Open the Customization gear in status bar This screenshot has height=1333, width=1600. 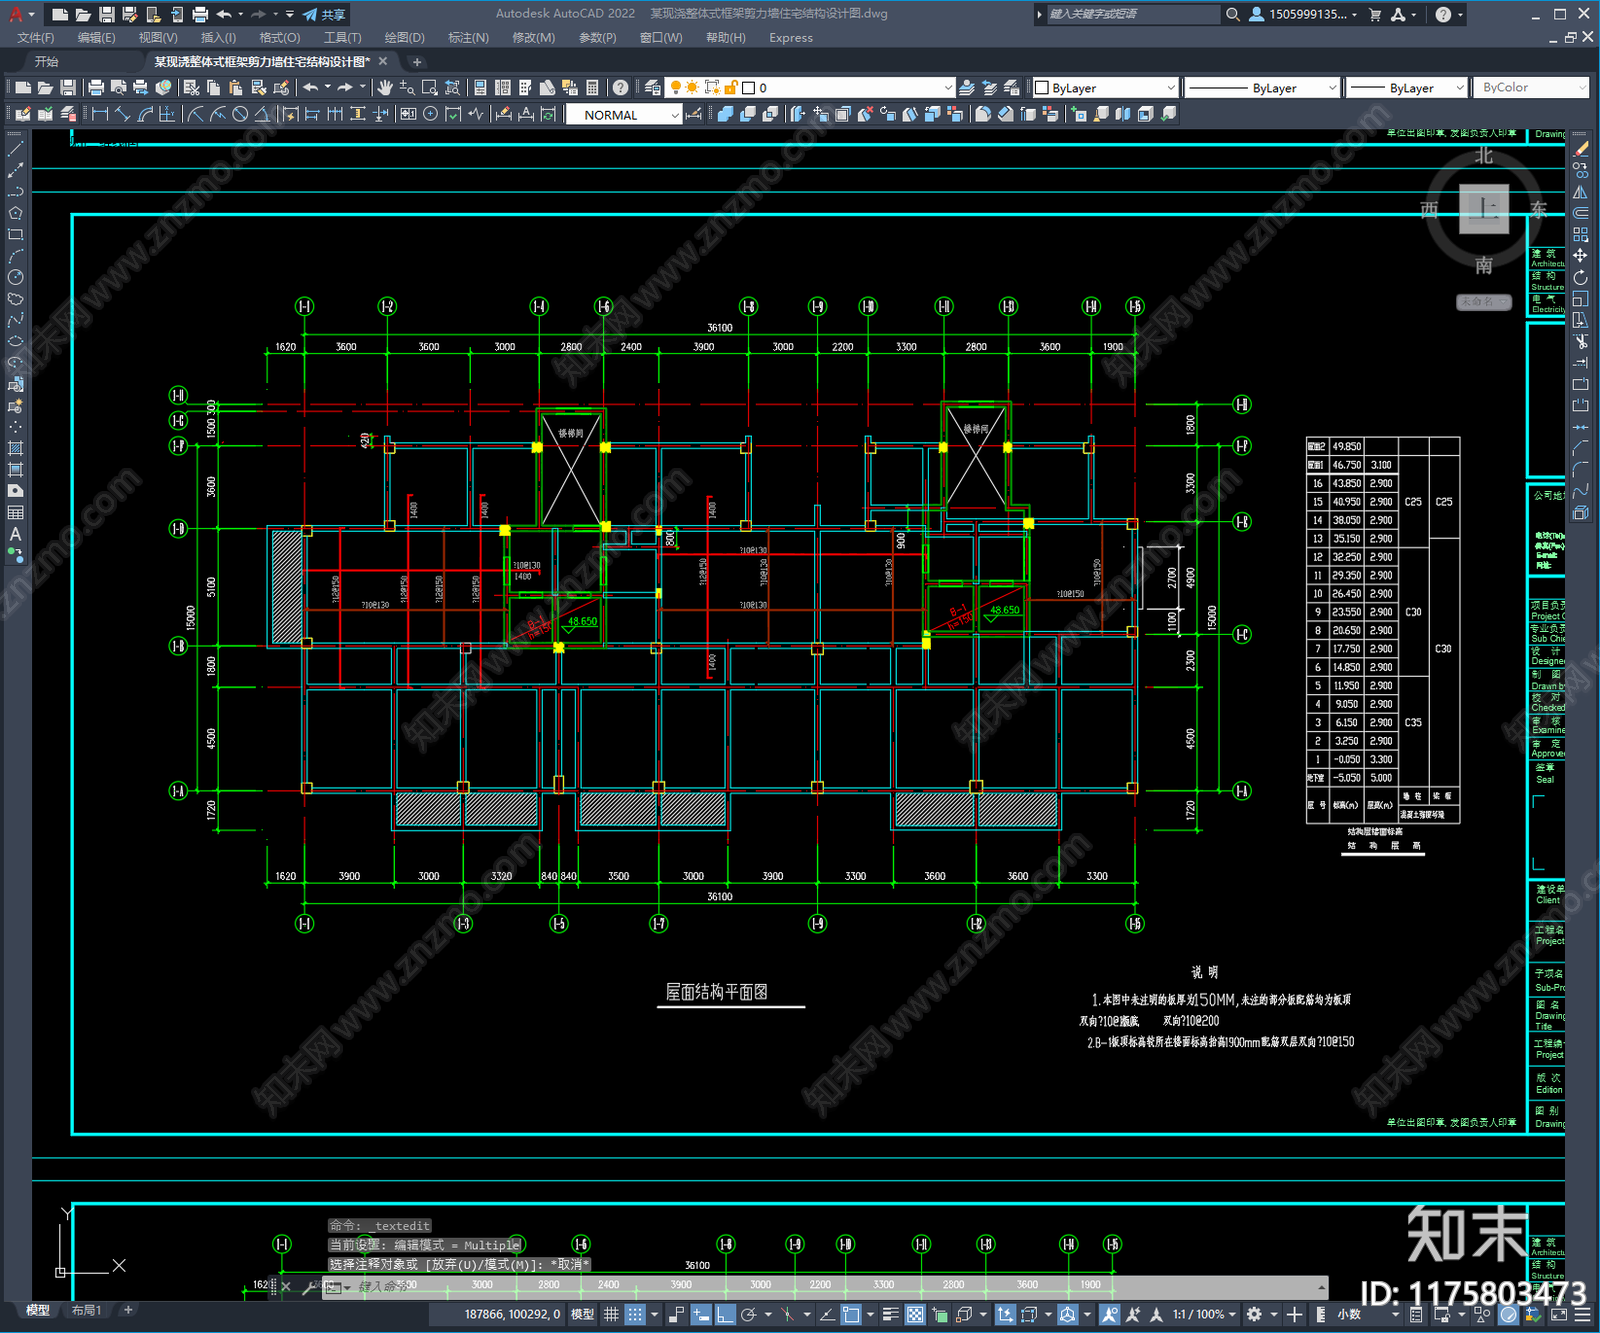click(1254, 1314)
